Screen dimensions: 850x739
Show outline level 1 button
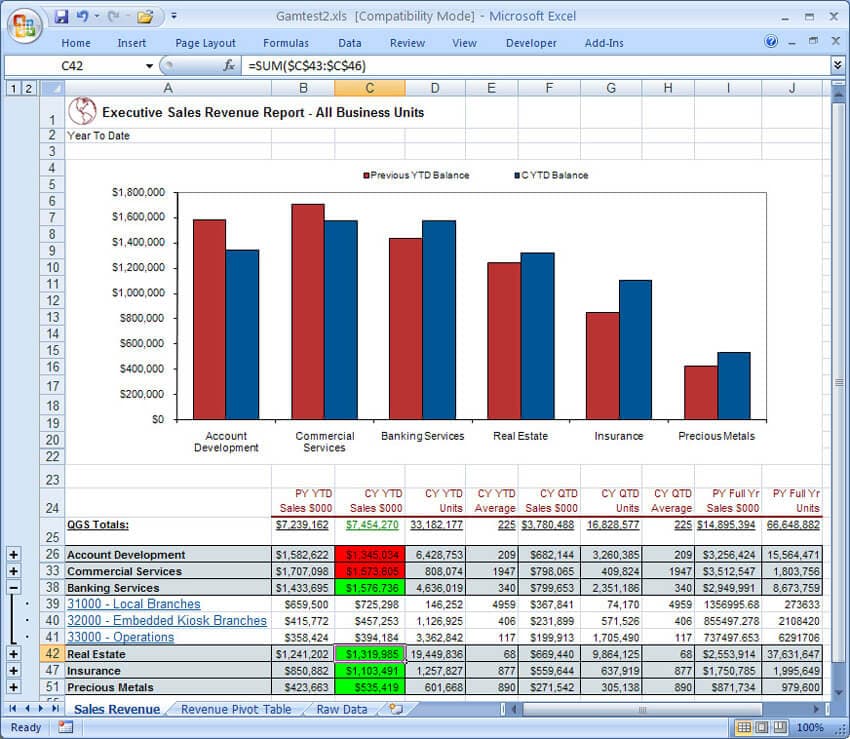[12, 88]
